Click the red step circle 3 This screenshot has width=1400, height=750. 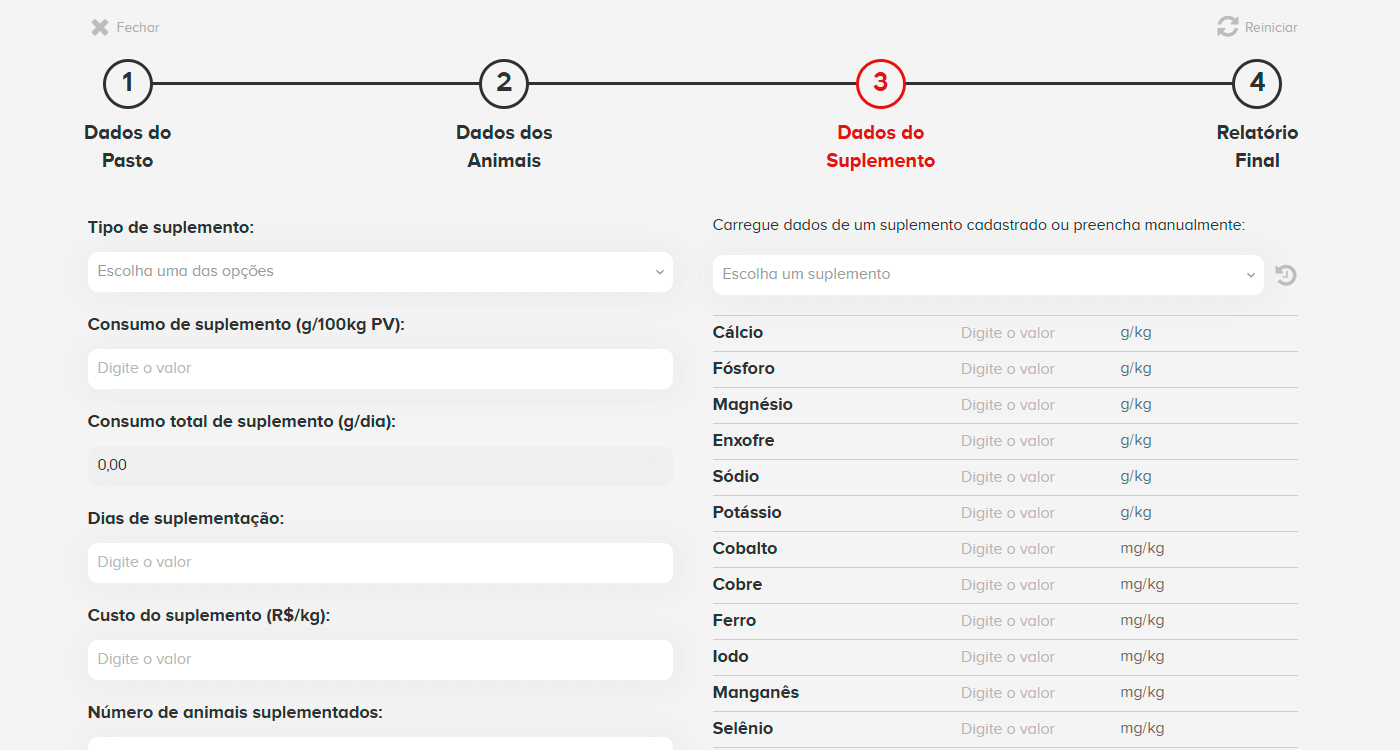pos(880,84)
